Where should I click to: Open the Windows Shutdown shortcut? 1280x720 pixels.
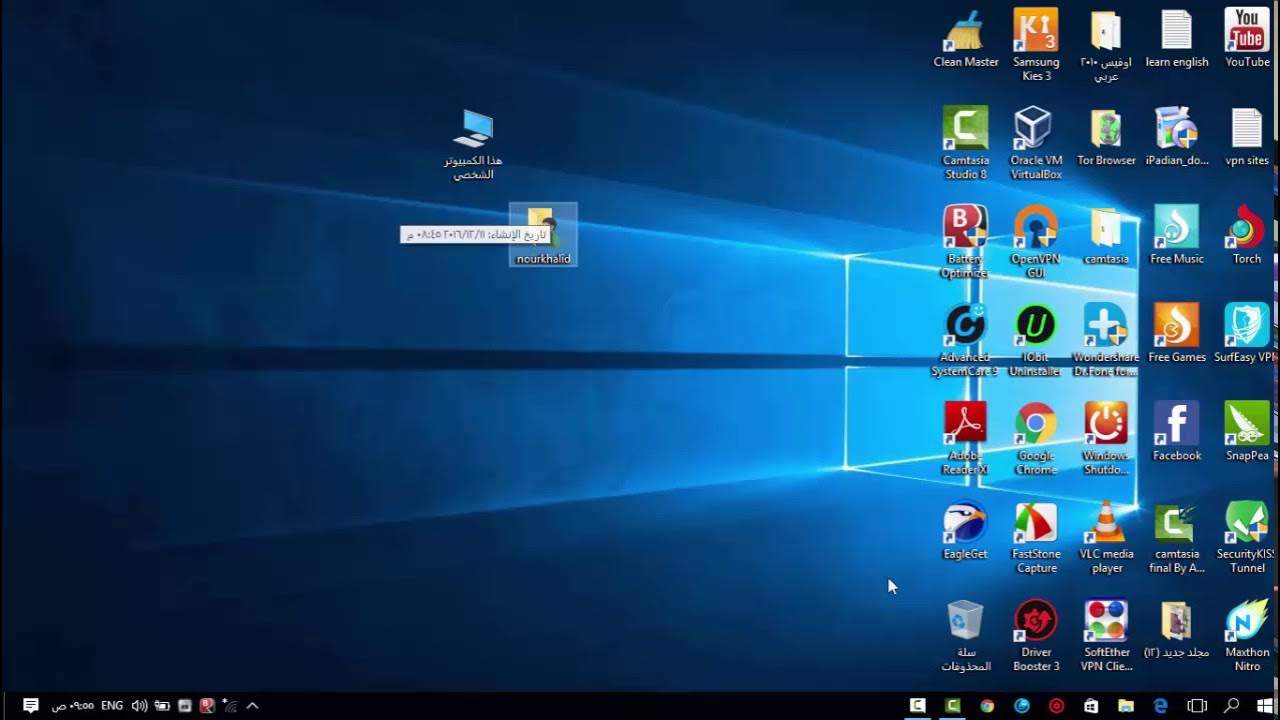point(1106,438)
